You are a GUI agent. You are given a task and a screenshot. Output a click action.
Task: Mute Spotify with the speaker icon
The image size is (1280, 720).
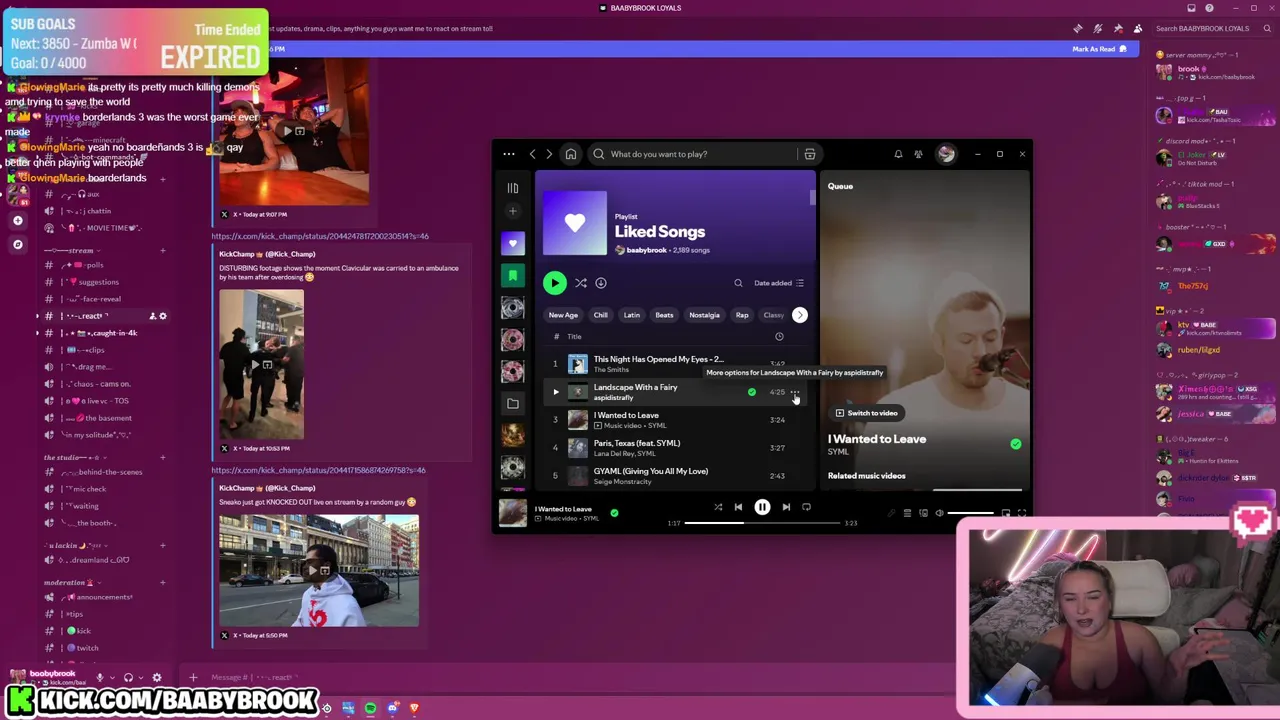tap(939, 513)
